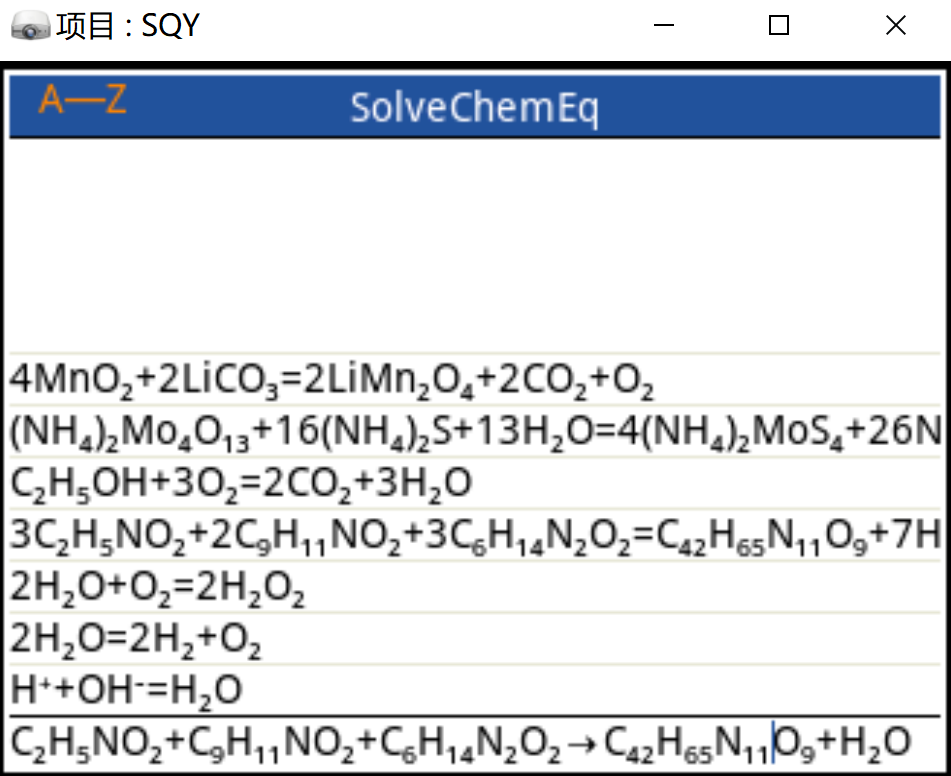Pick the C2H5OH+3O2 ethanol combustion entry
Image resolution: width=951 pixels, height=776 pixels.
475,484
